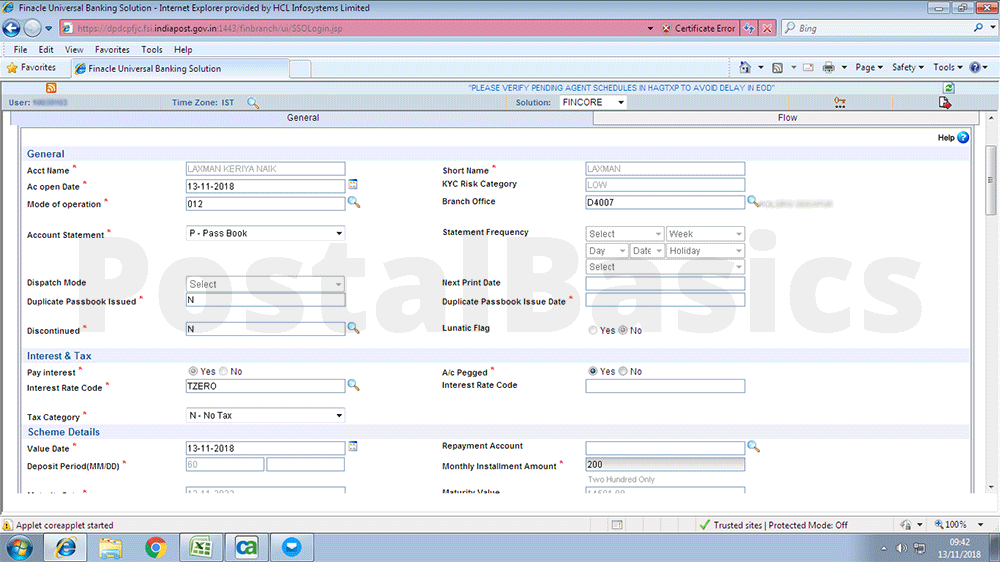Expand the Tax Category dropdown
Screen dimensions: 1000x562
pos(265,415)
